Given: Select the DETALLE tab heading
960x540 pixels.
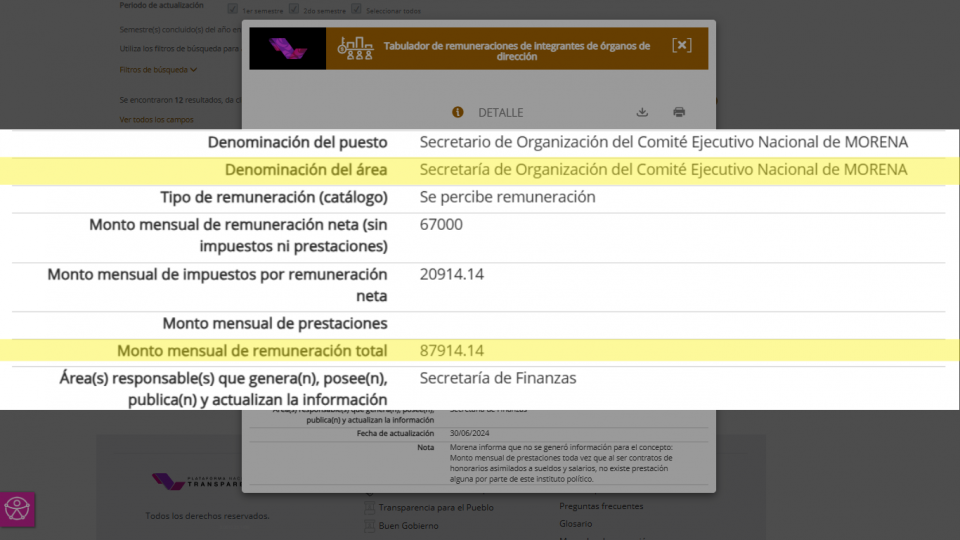Looking at the screenshot, I should coord(500,112).
